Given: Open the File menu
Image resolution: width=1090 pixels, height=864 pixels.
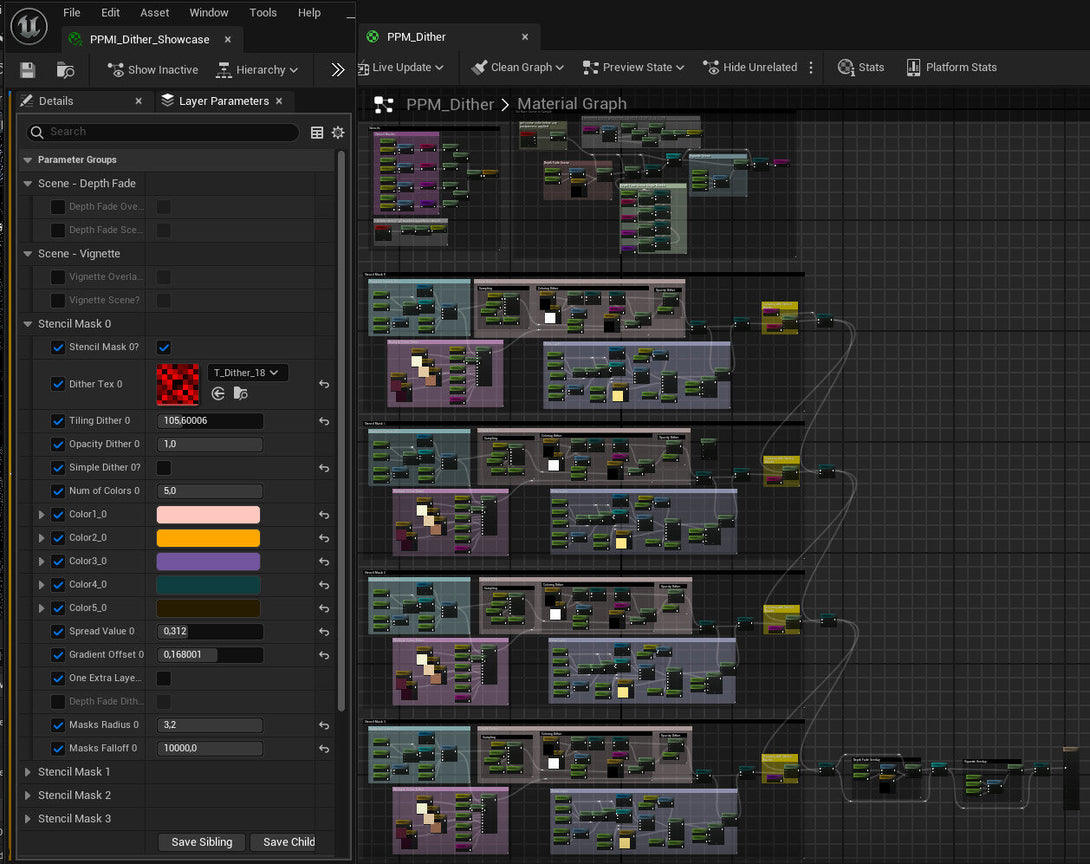Looking at the screenshot, I should [72, 13].
